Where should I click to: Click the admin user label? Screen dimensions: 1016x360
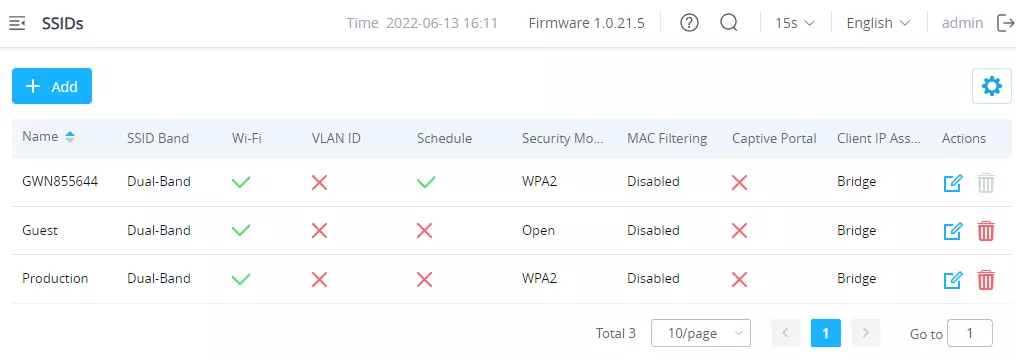pos(962,23)
